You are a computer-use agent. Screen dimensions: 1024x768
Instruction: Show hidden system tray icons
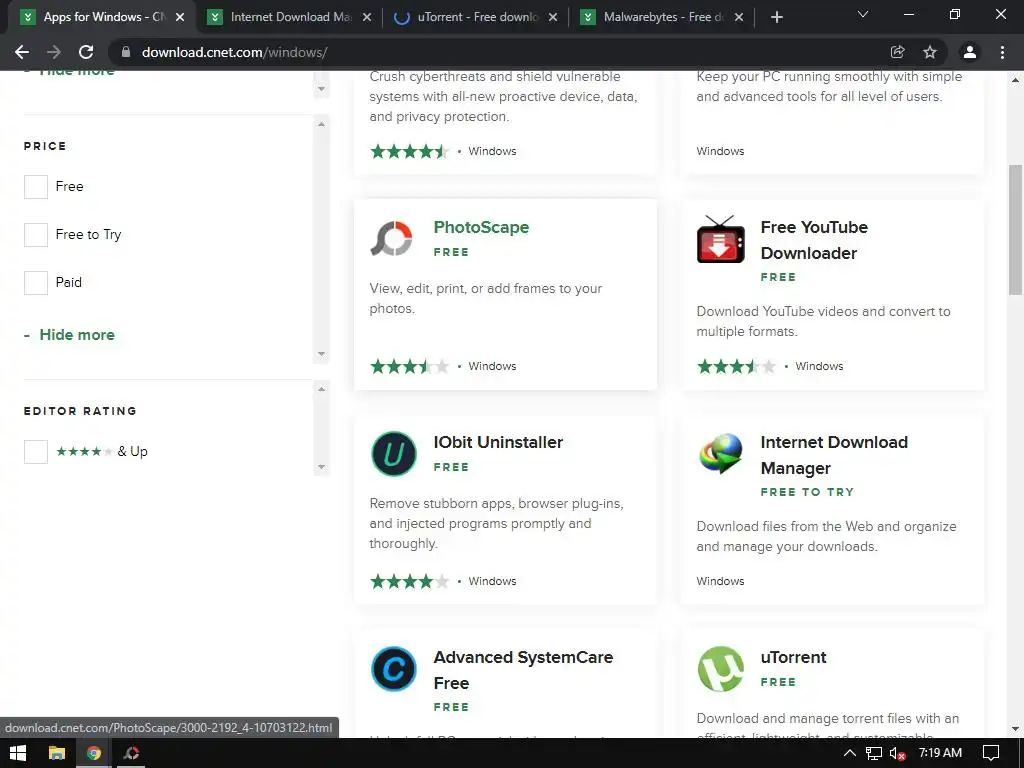click(x=849, y=753)
